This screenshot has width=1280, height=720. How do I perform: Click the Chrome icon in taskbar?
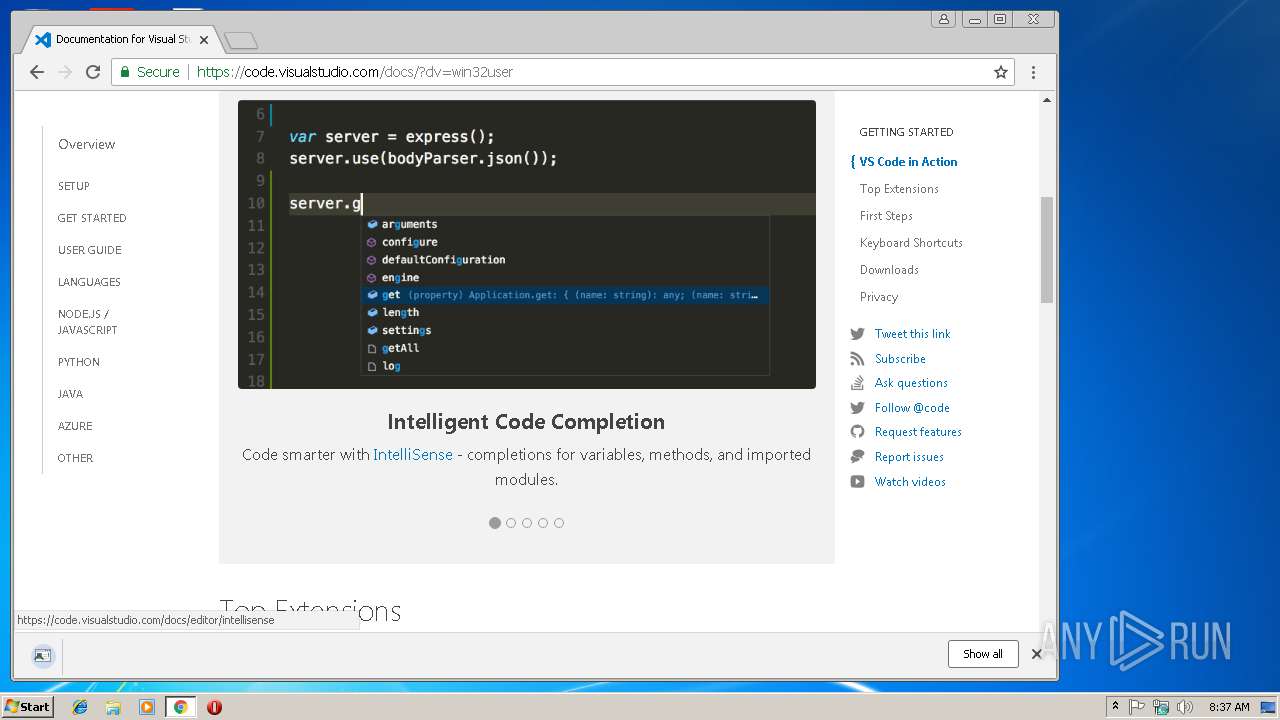(x=180, y=707)
